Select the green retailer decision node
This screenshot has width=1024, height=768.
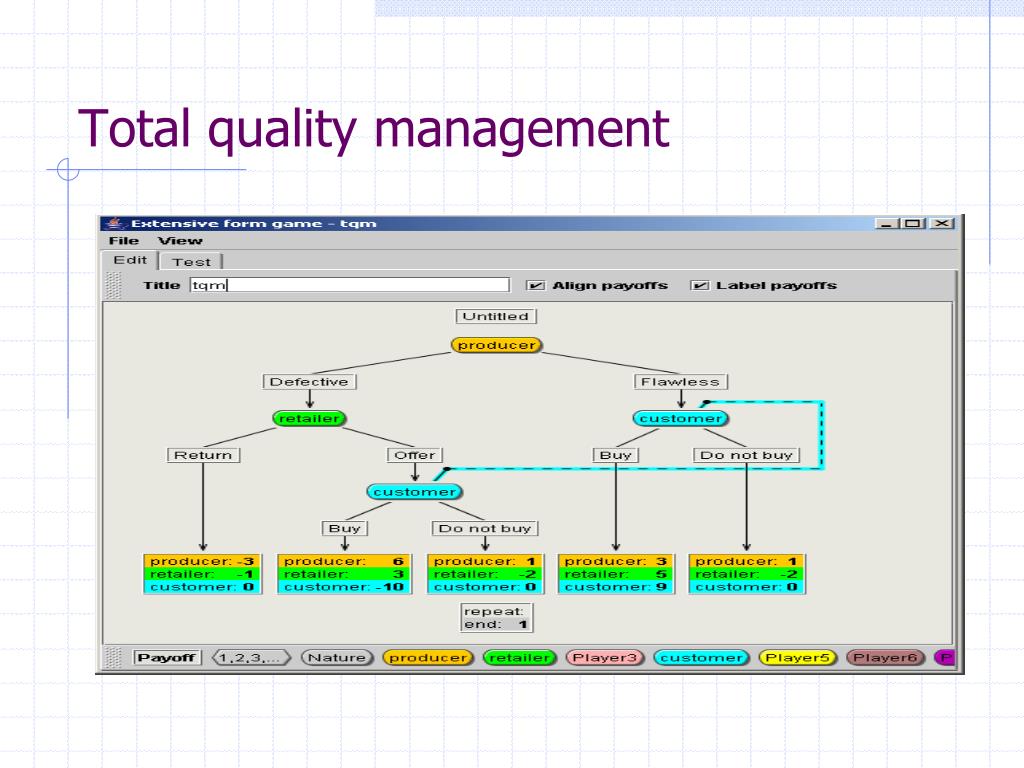click(309, 419)
